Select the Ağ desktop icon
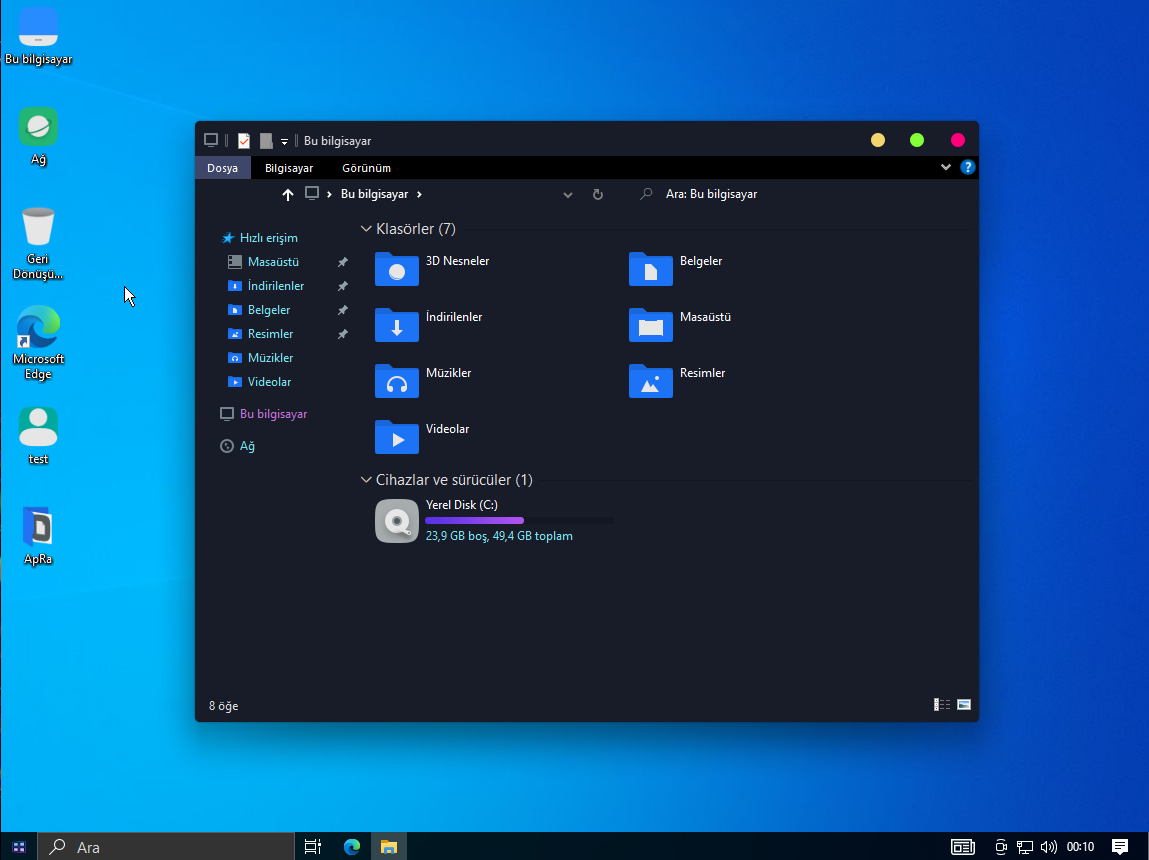 click(x=38, y=136)
